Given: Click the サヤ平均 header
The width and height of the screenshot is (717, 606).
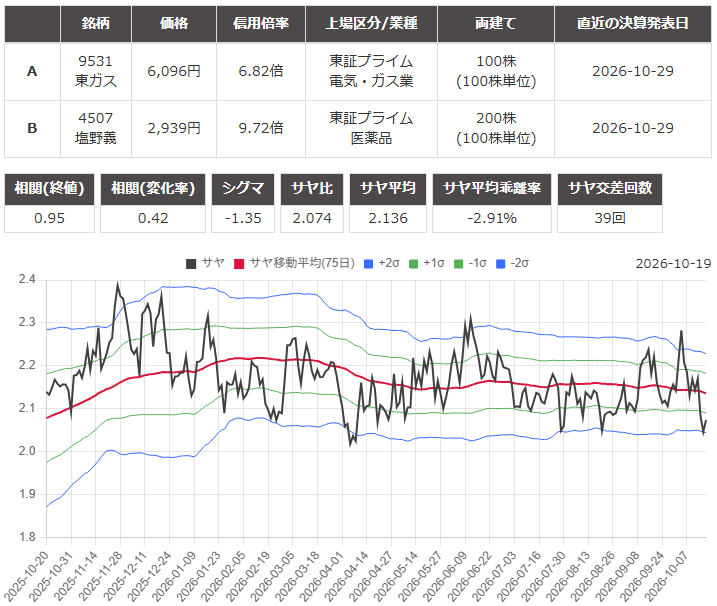Looking at the screenshot, I should [x=388, y=189].
